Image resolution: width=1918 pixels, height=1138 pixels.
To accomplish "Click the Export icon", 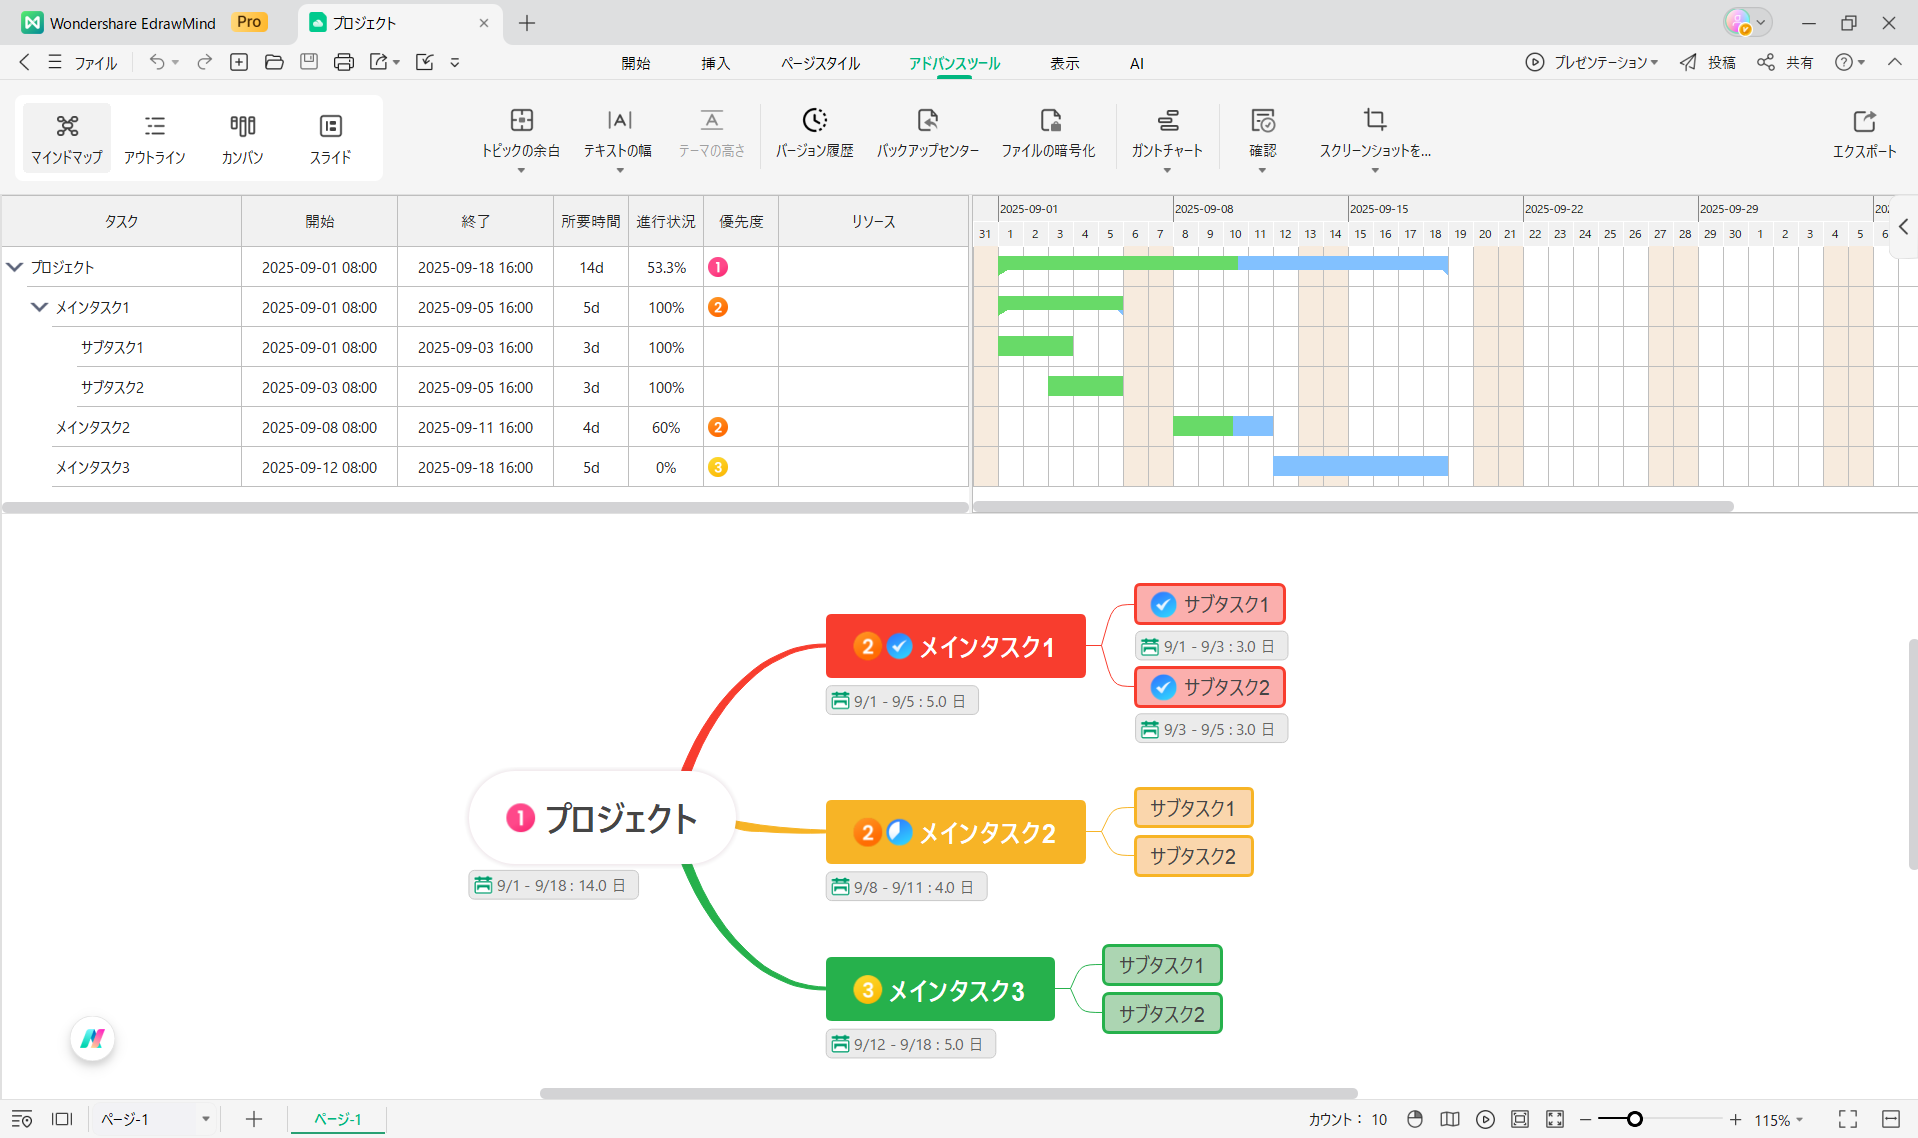I will pyautogui.click(x=1863, y=122).
